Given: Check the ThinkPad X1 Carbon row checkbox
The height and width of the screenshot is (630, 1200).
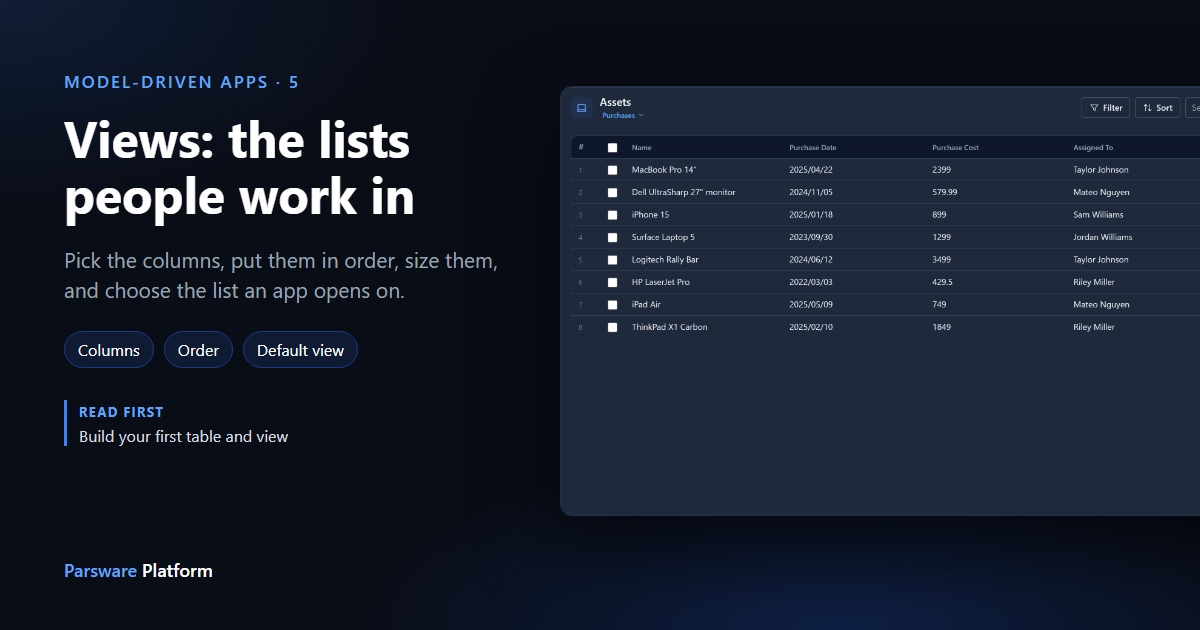Looking at the screenshot, I should (x=613, y=327).
